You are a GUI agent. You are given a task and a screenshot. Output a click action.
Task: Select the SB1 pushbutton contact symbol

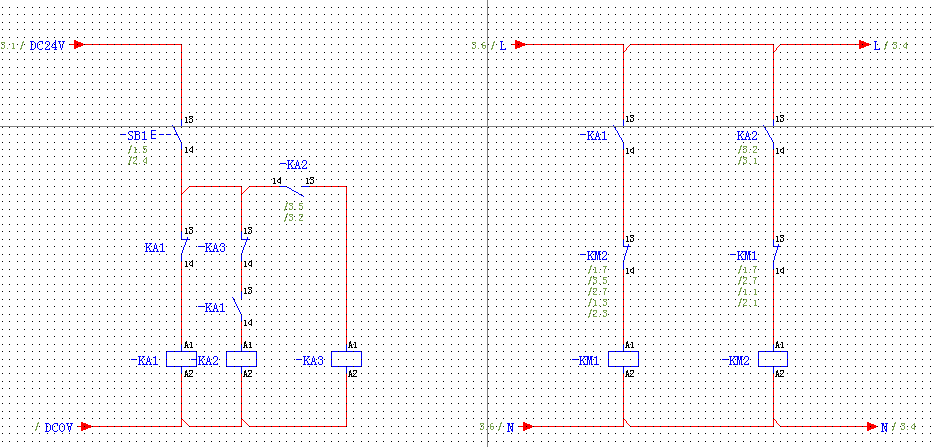pyautogui.click(x=177, y=135)
